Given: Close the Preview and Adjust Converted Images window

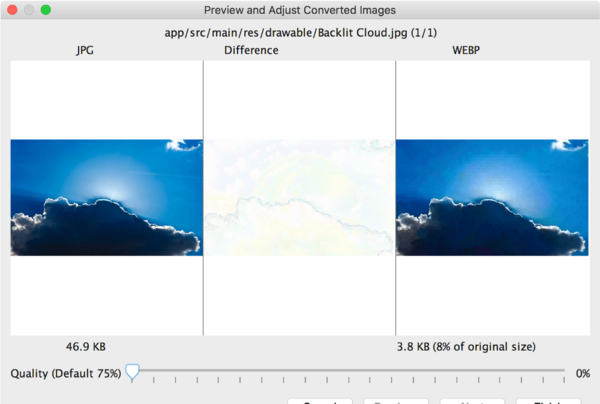Looking at the screenshot, I should tap(12, 10).
